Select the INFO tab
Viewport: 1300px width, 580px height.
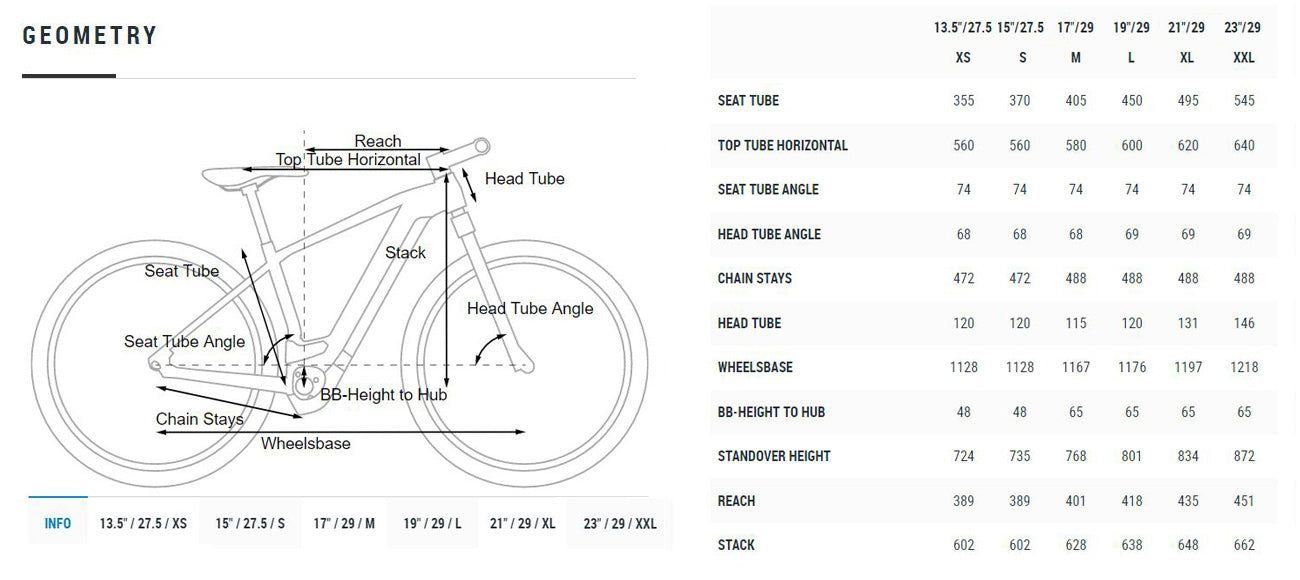(58, 523)
